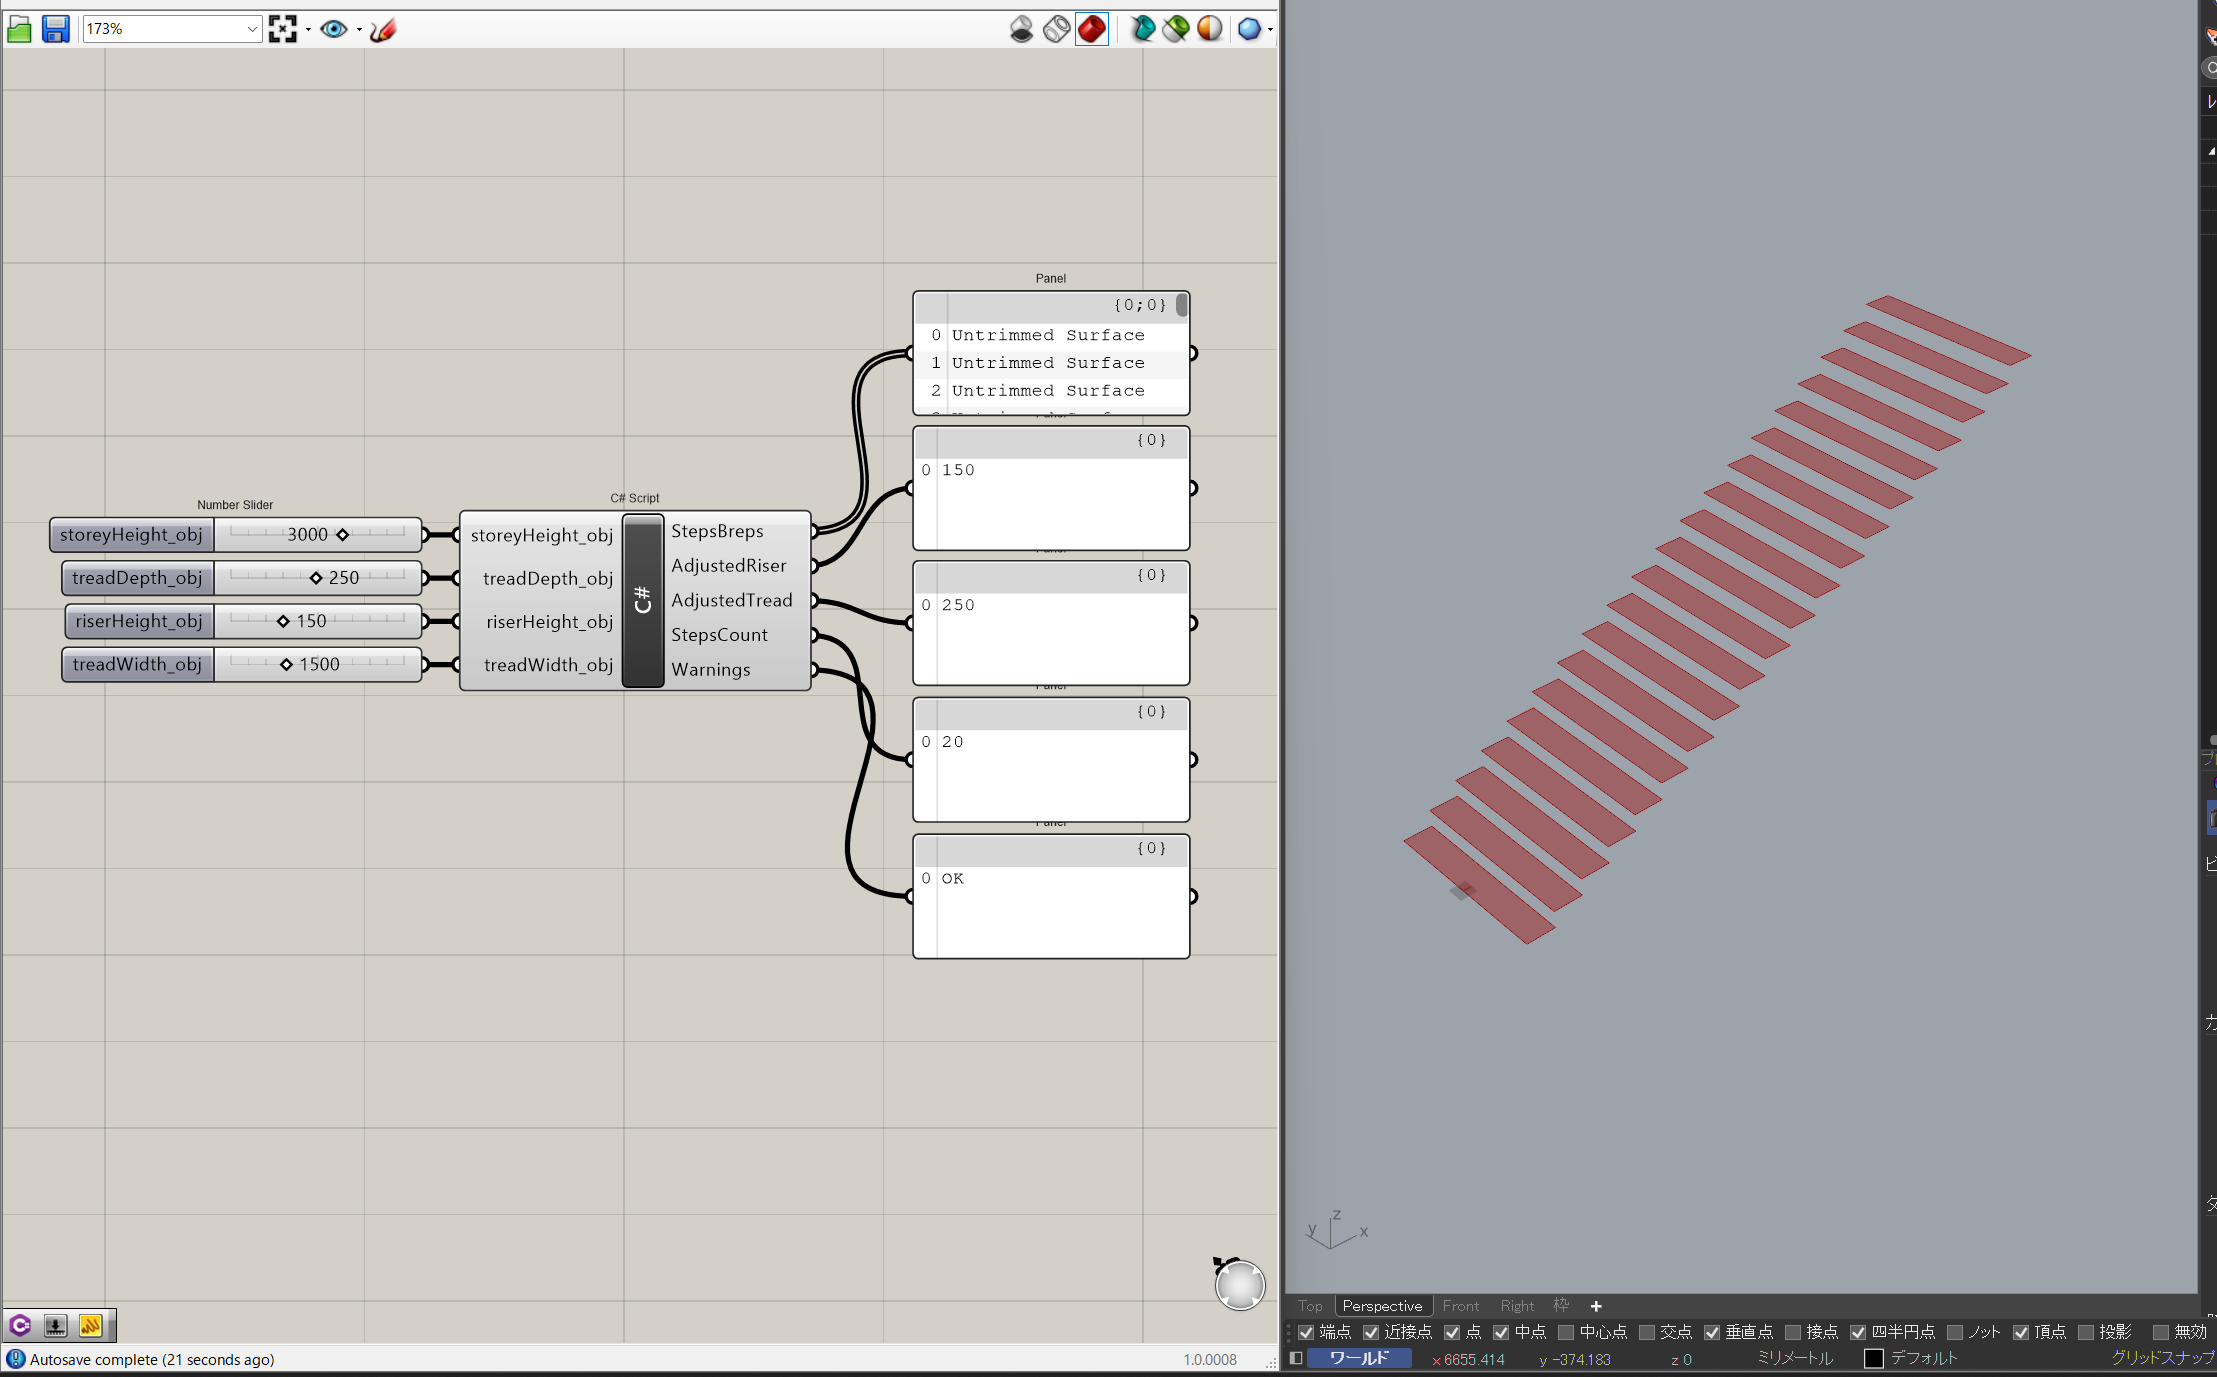Click the half-orange sphere preview quality icon

(1210, 29)
